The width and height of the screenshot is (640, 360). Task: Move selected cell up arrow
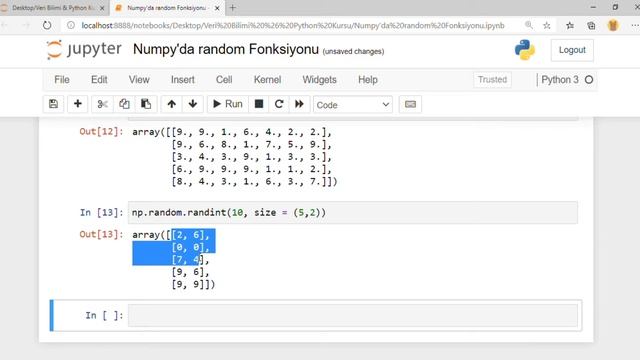coord(171,104)
